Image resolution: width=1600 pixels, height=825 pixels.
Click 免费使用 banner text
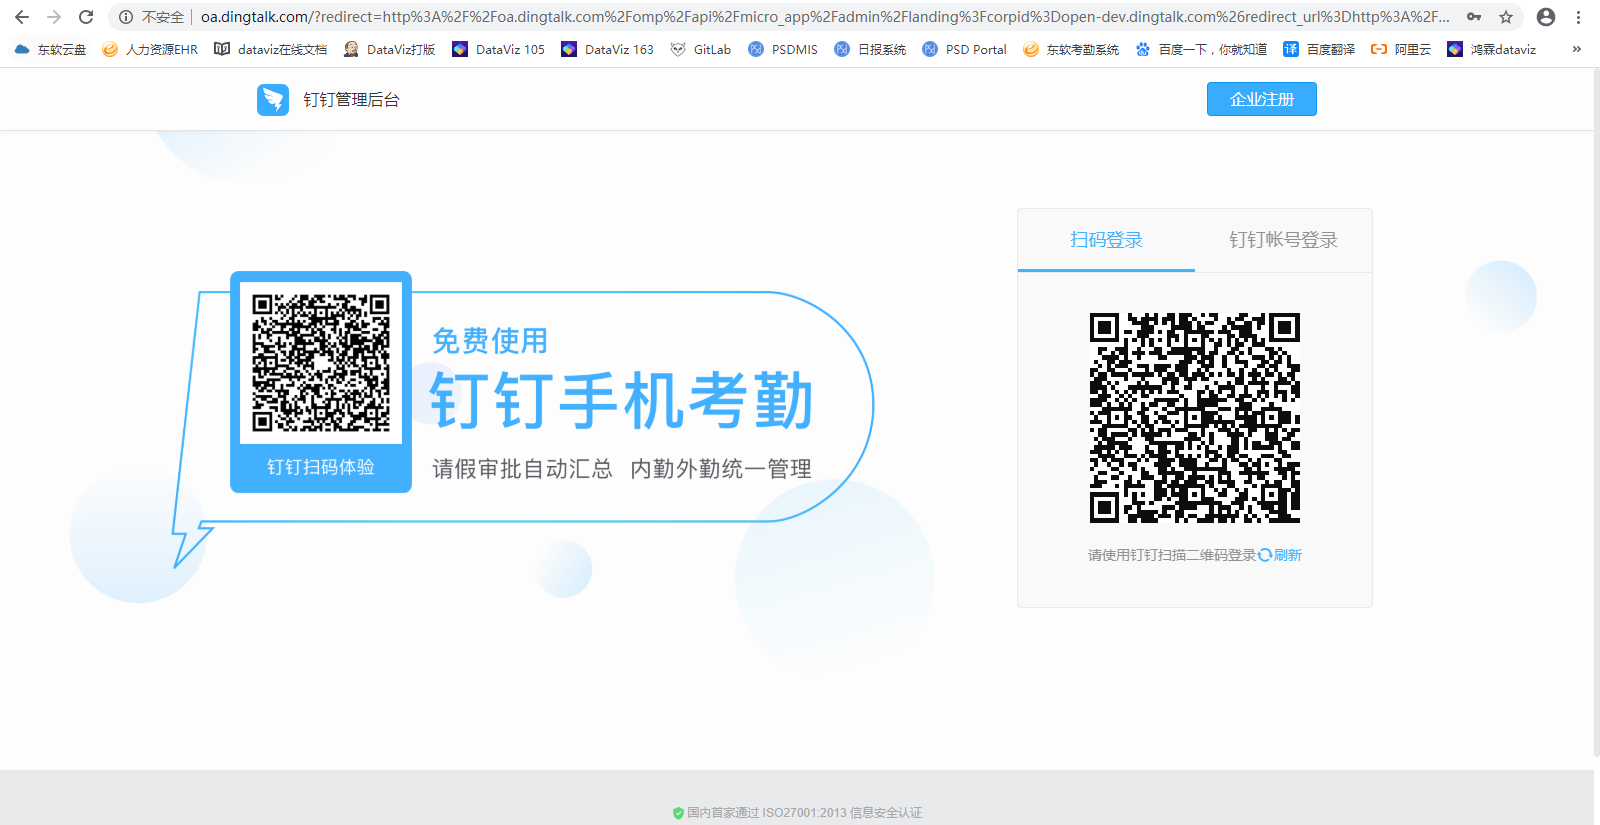coord(490,341)
